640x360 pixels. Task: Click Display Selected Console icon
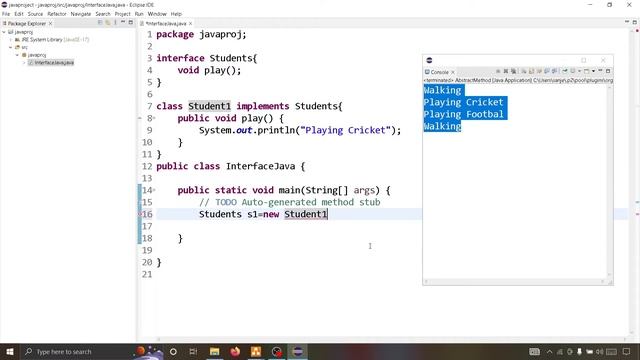[573, 71]
